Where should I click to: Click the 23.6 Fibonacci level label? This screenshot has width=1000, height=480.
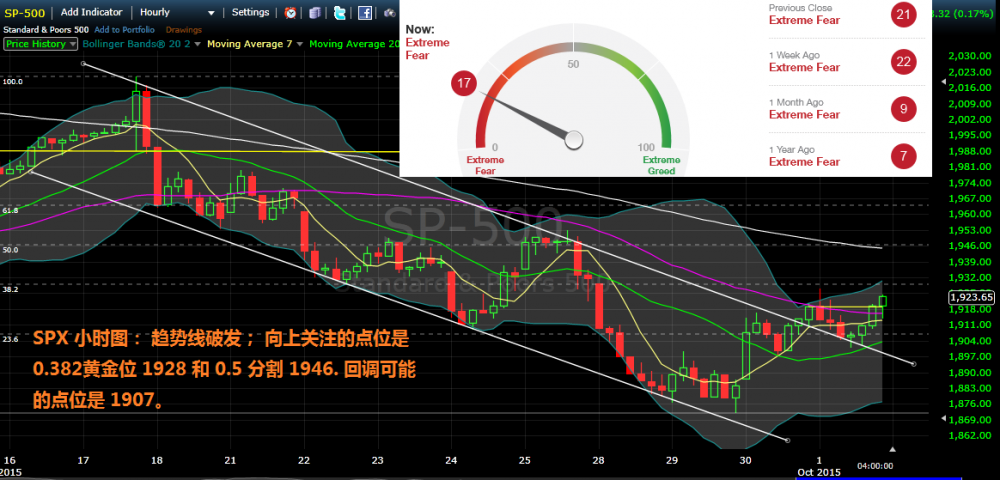tap(10, 340)
